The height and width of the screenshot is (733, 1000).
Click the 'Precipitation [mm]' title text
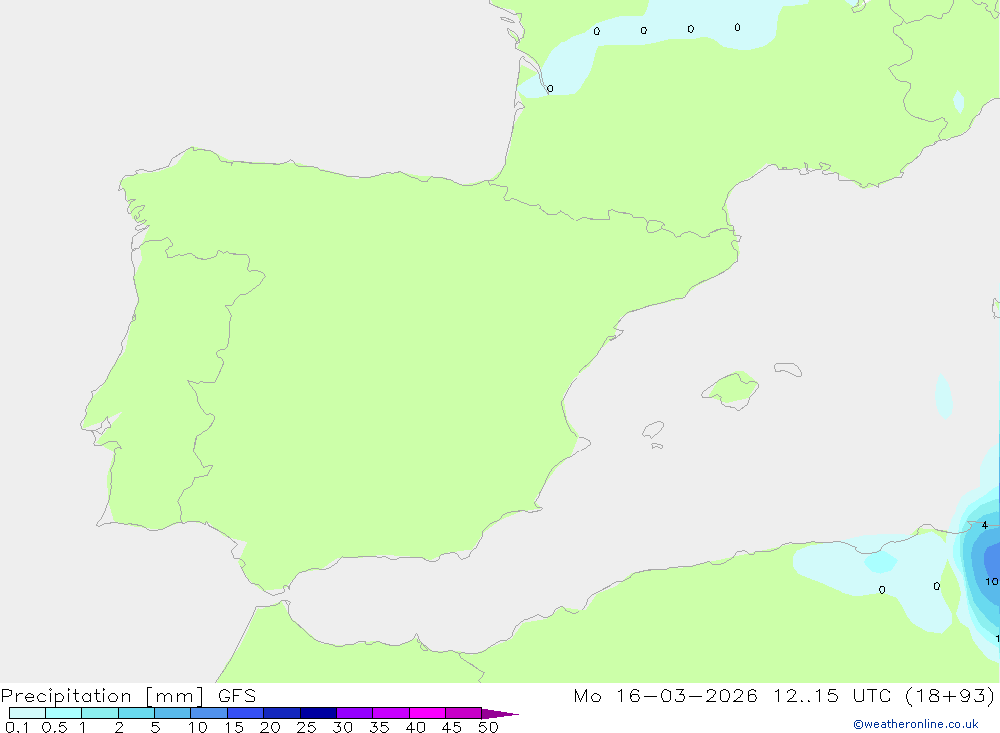(102, 696)
